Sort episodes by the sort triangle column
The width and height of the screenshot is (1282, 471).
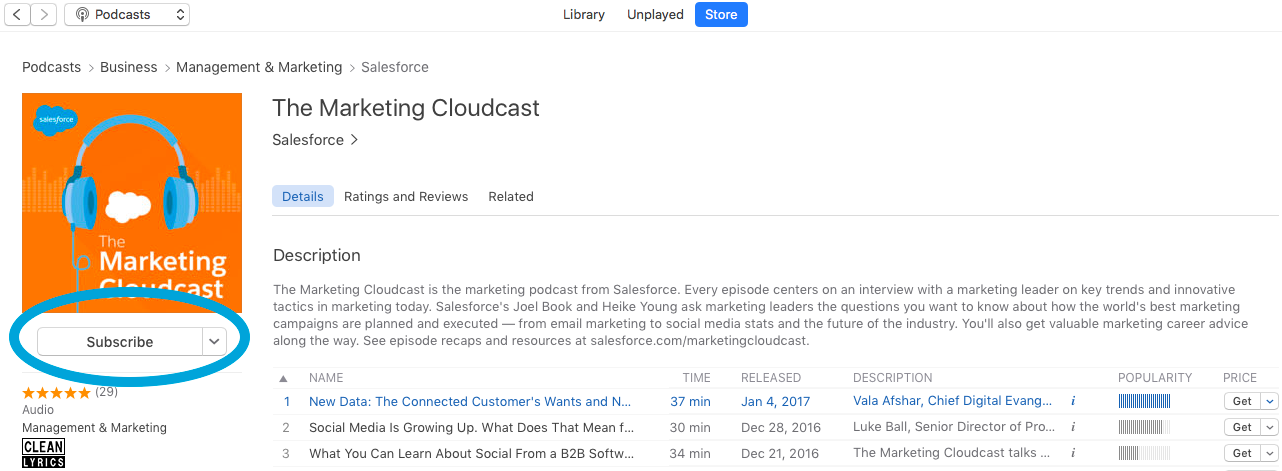(x=283, y=378)
